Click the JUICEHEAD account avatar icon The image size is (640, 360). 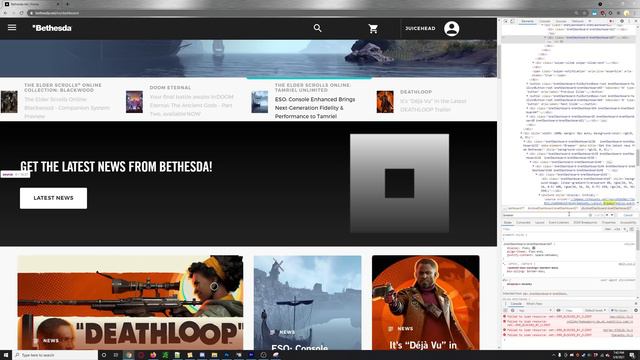click(x=451, y=29)
